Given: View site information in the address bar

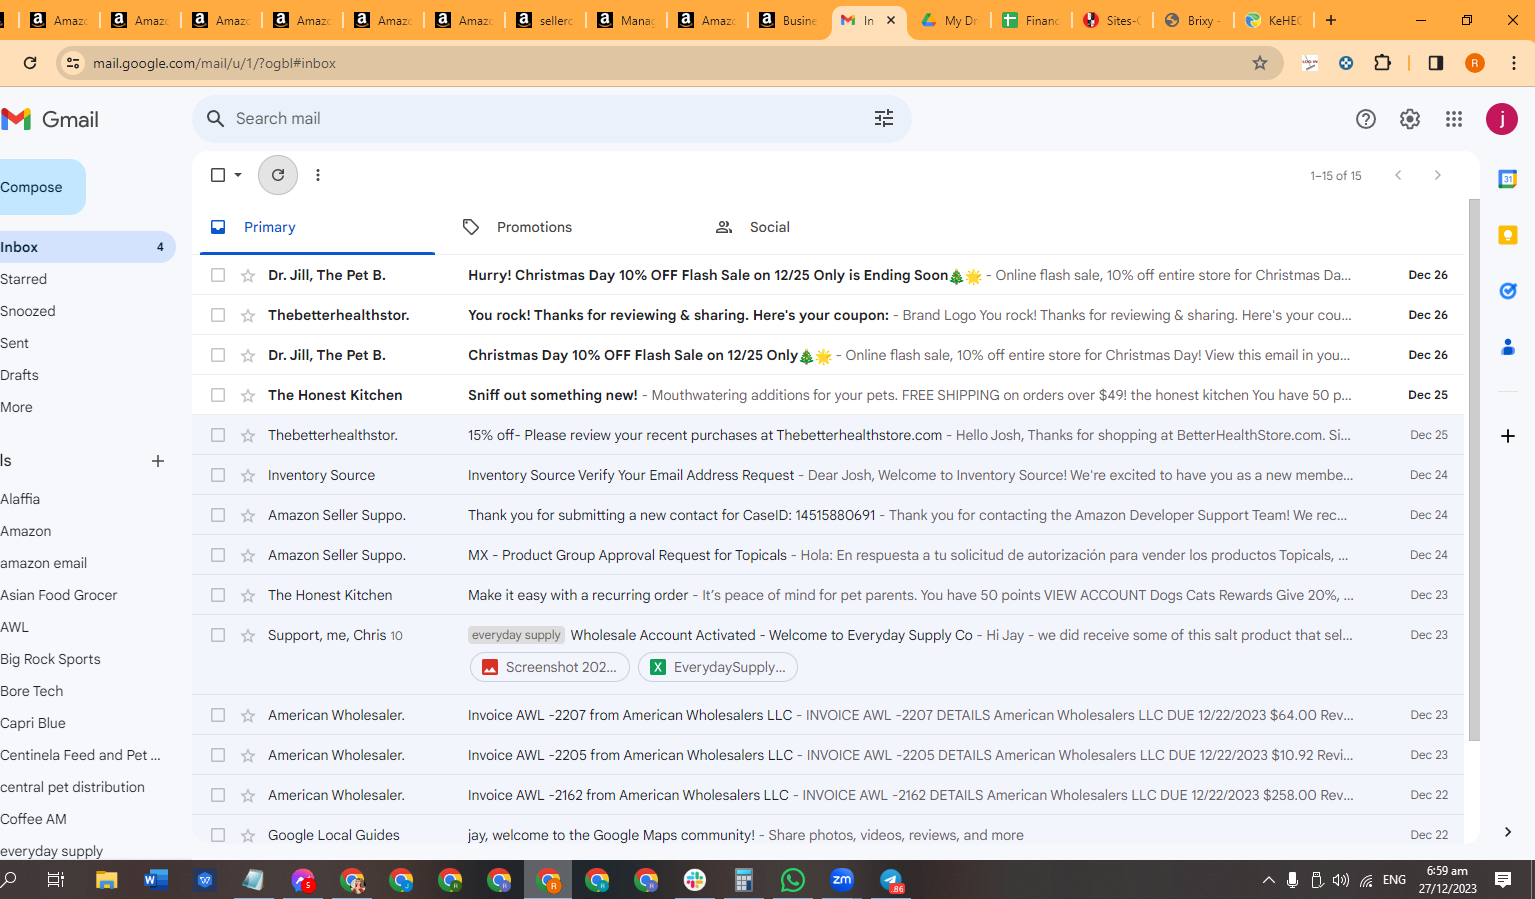Looking at the screenshot, I should pyautogui.click(x=72, y=63).
